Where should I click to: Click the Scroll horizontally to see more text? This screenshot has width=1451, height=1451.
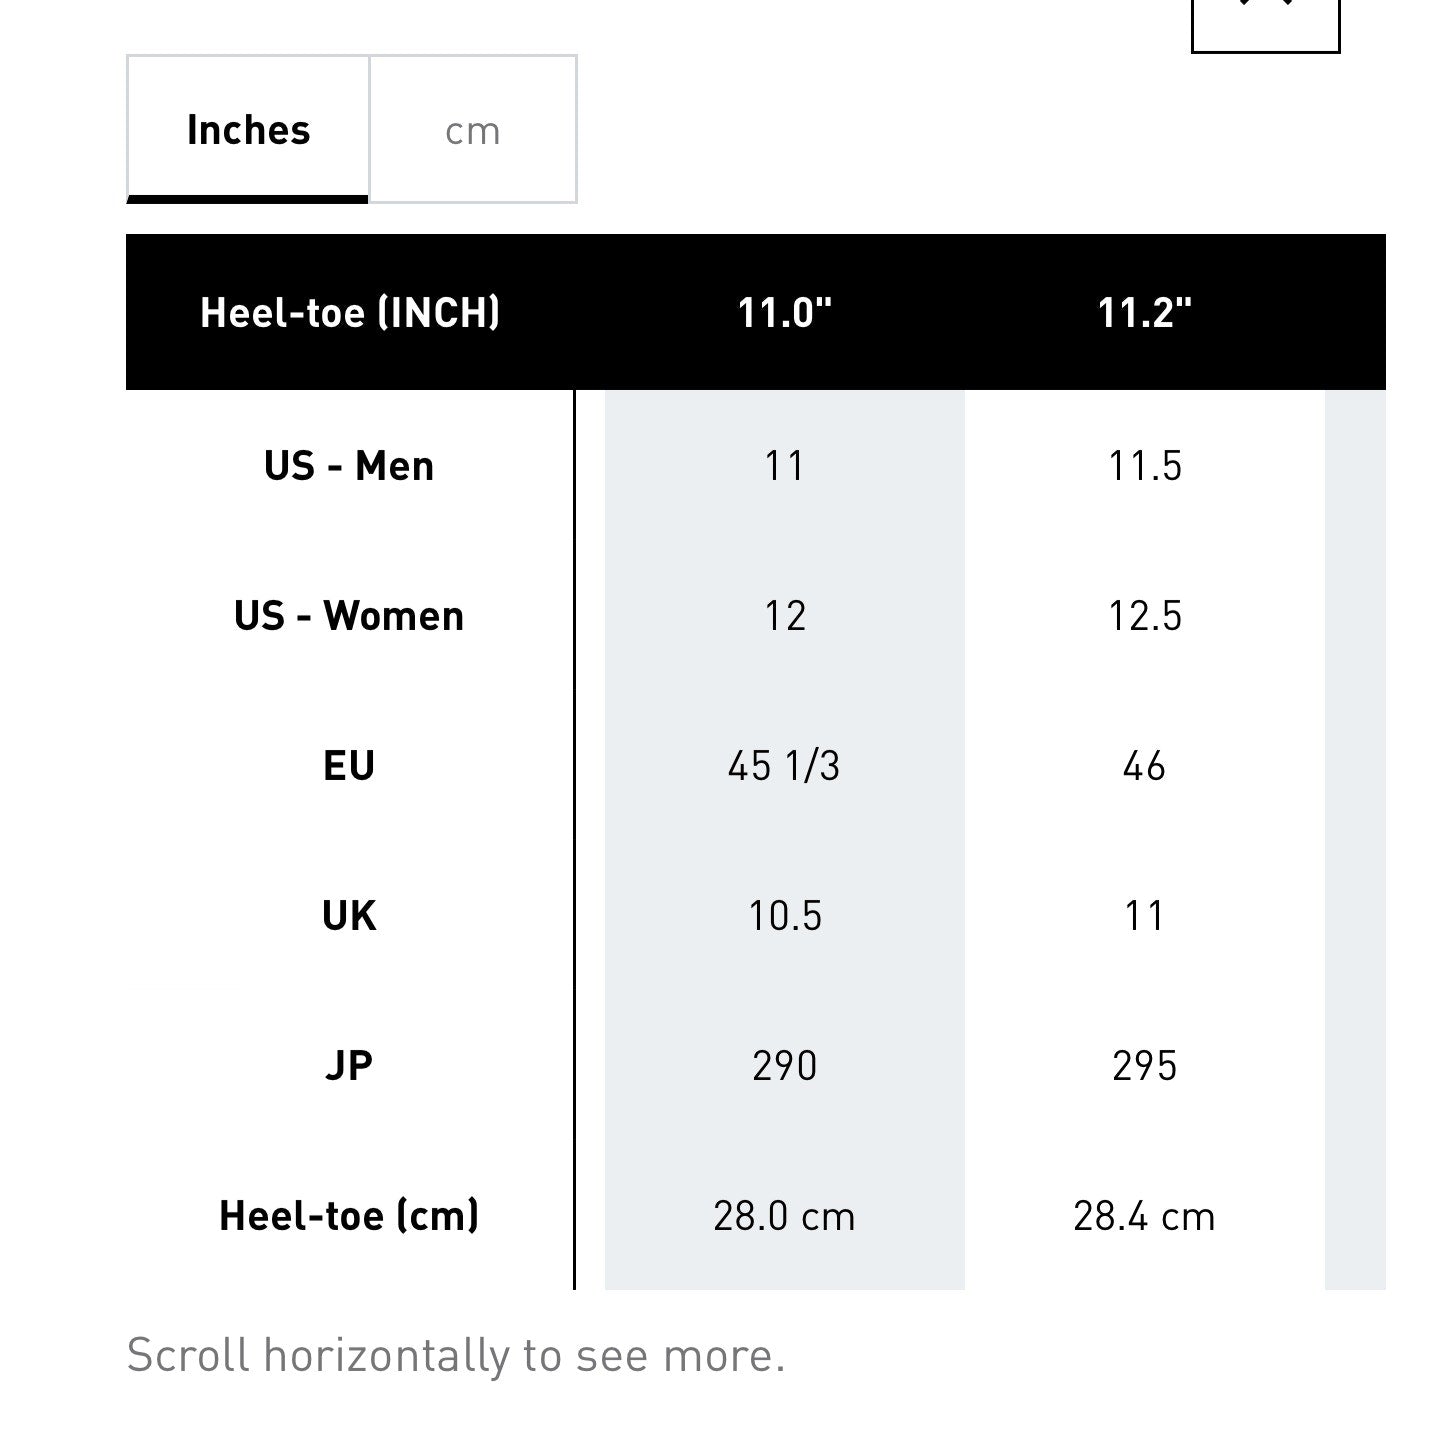(456, 1356)
